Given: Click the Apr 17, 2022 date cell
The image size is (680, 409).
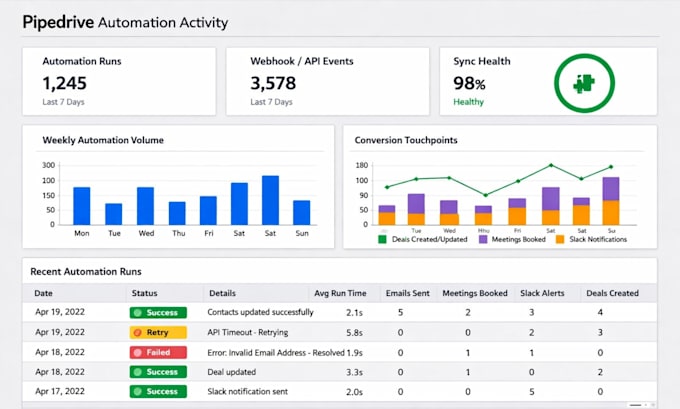Looking at the screenshot, I should (60, 391).
